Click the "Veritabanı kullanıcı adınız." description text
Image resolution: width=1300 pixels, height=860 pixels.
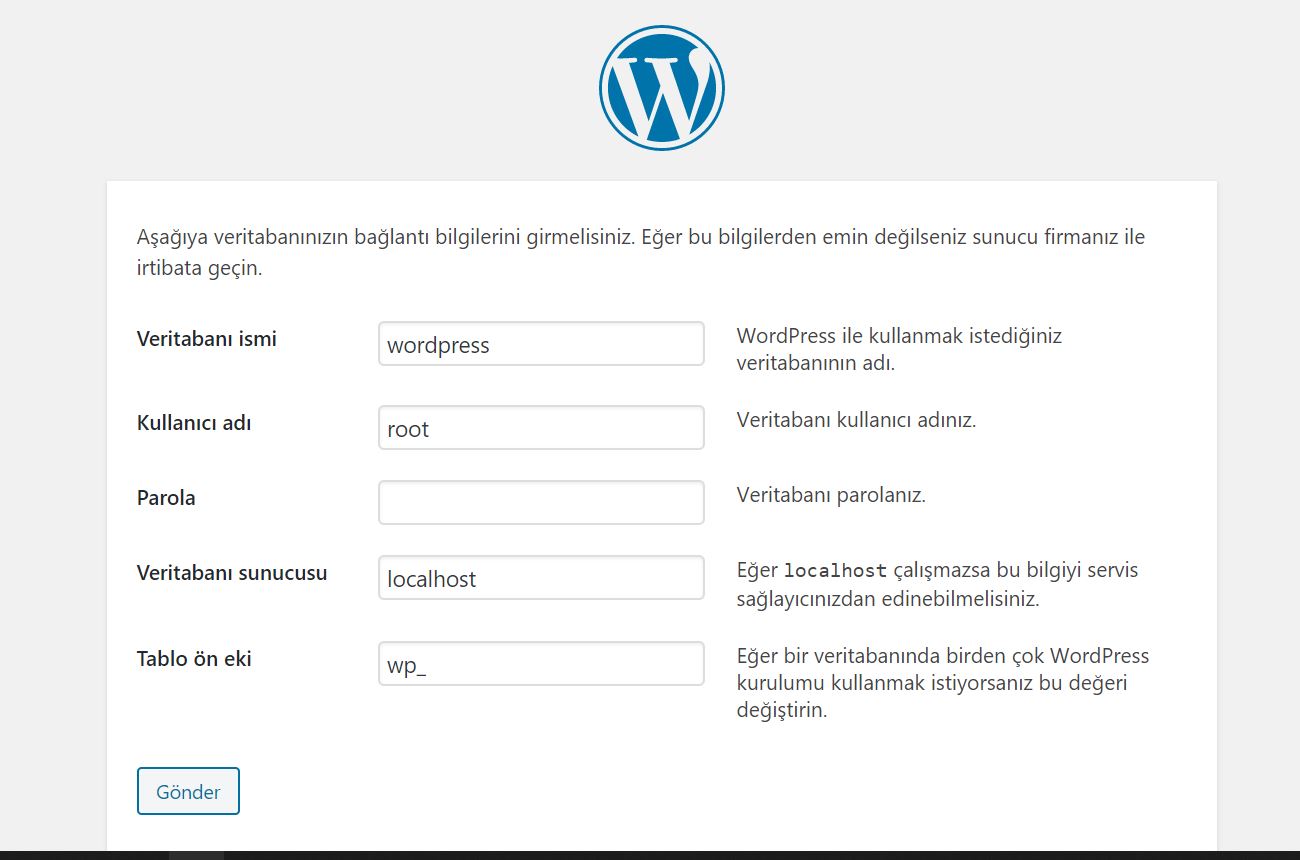coord(856,420)
